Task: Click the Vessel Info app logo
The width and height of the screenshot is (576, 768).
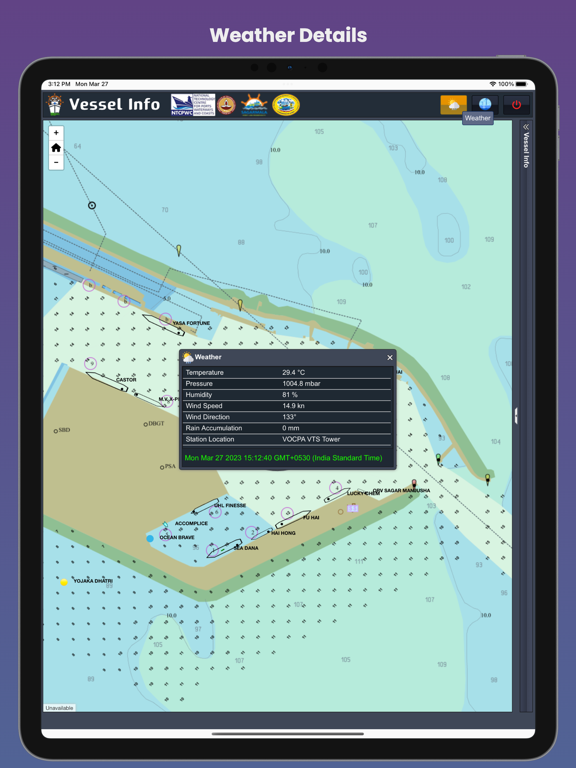Action: (x=54, y=104)
